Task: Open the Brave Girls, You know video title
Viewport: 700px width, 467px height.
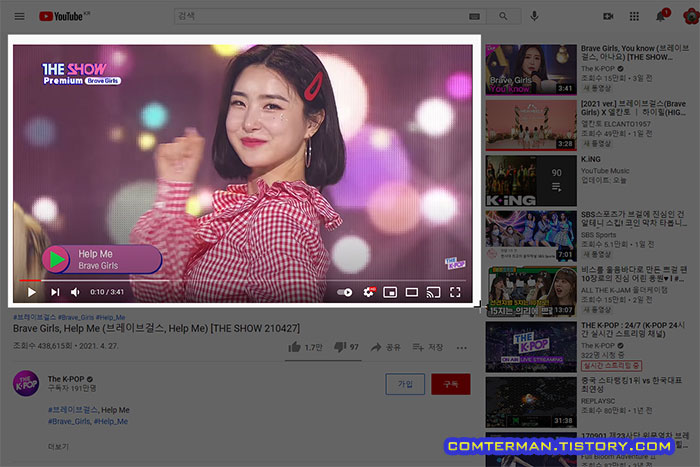Action: tap(634, 52)
